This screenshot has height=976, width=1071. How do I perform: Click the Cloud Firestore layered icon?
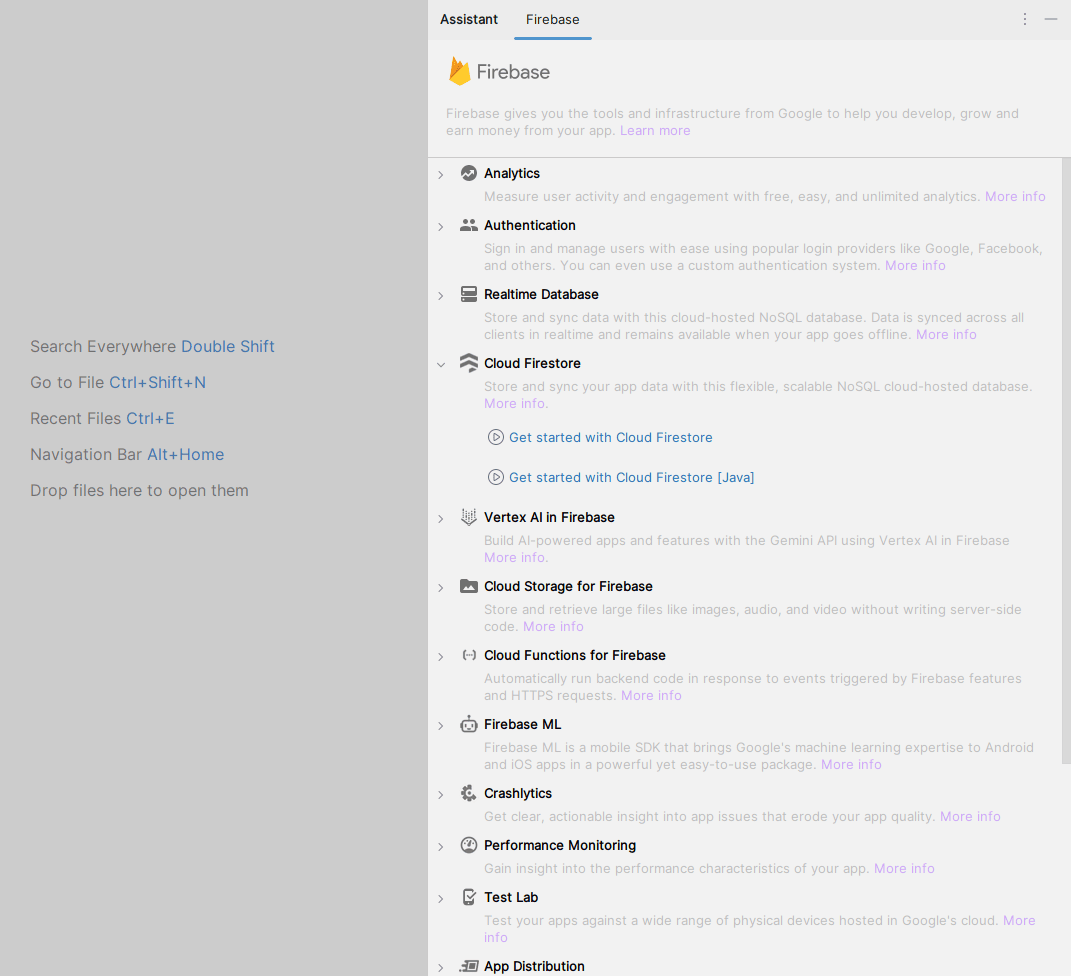click(x=469, y=363)
